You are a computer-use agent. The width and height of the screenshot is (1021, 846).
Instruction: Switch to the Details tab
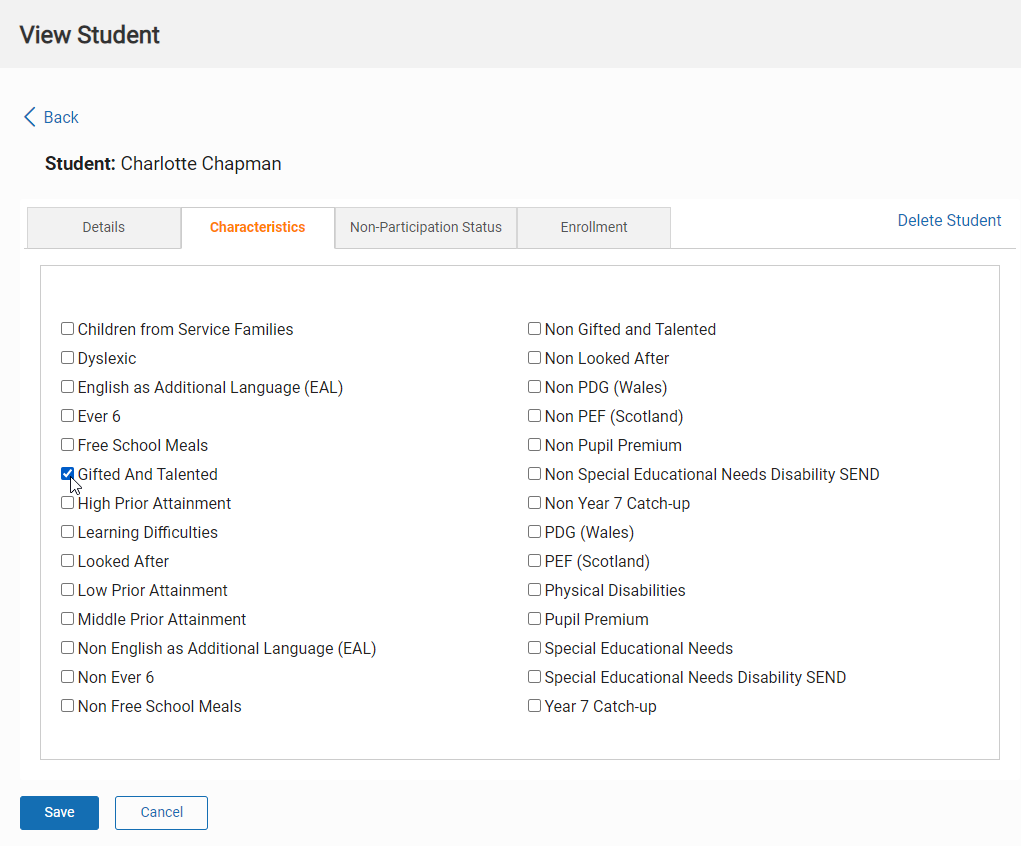pyautogui.click(x=103, y=227)
